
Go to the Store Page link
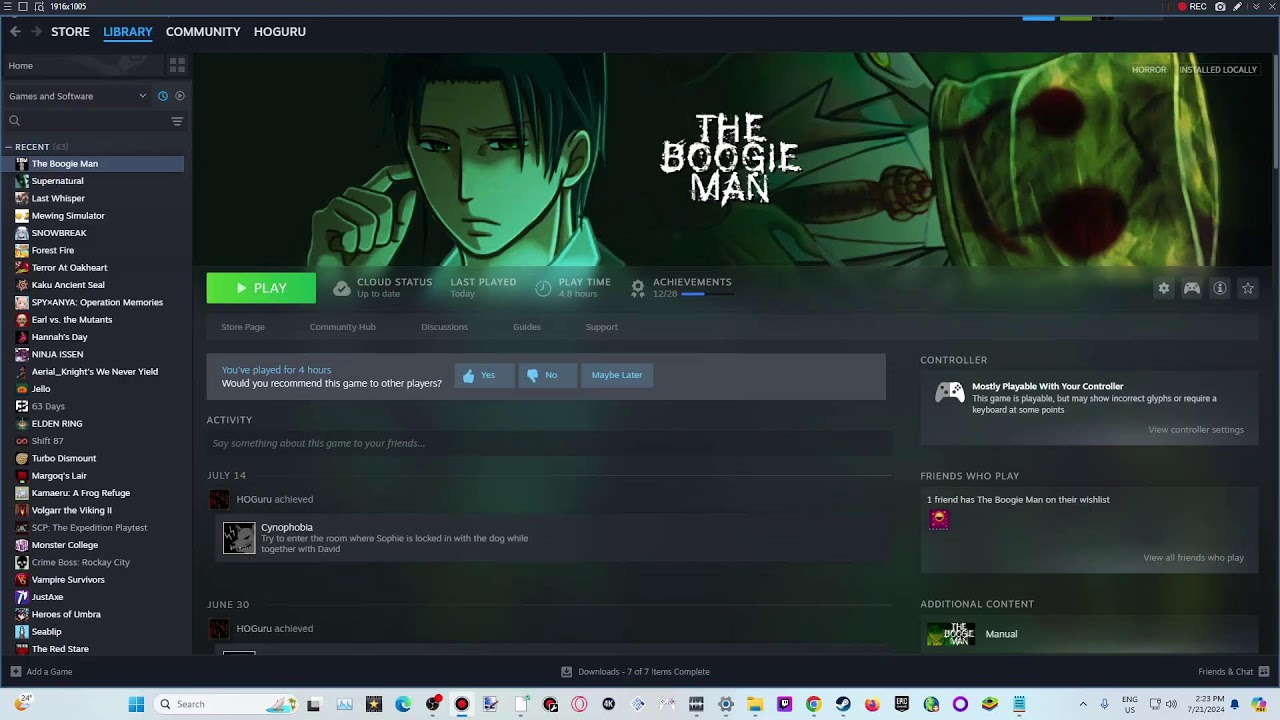(x=243, y=327)
